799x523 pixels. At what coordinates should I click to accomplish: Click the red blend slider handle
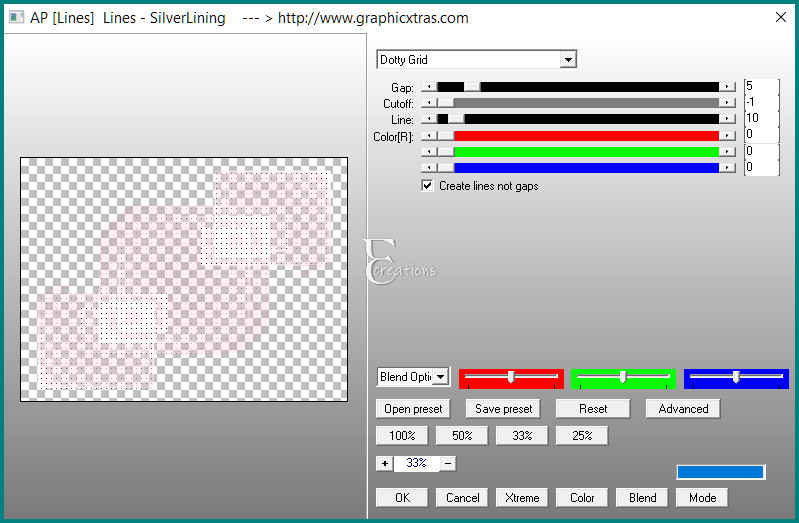point(511,377)
